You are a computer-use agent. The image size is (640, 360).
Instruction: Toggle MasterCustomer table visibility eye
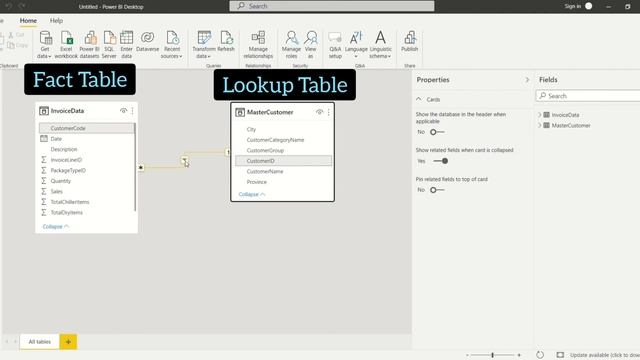coord(320,112)
